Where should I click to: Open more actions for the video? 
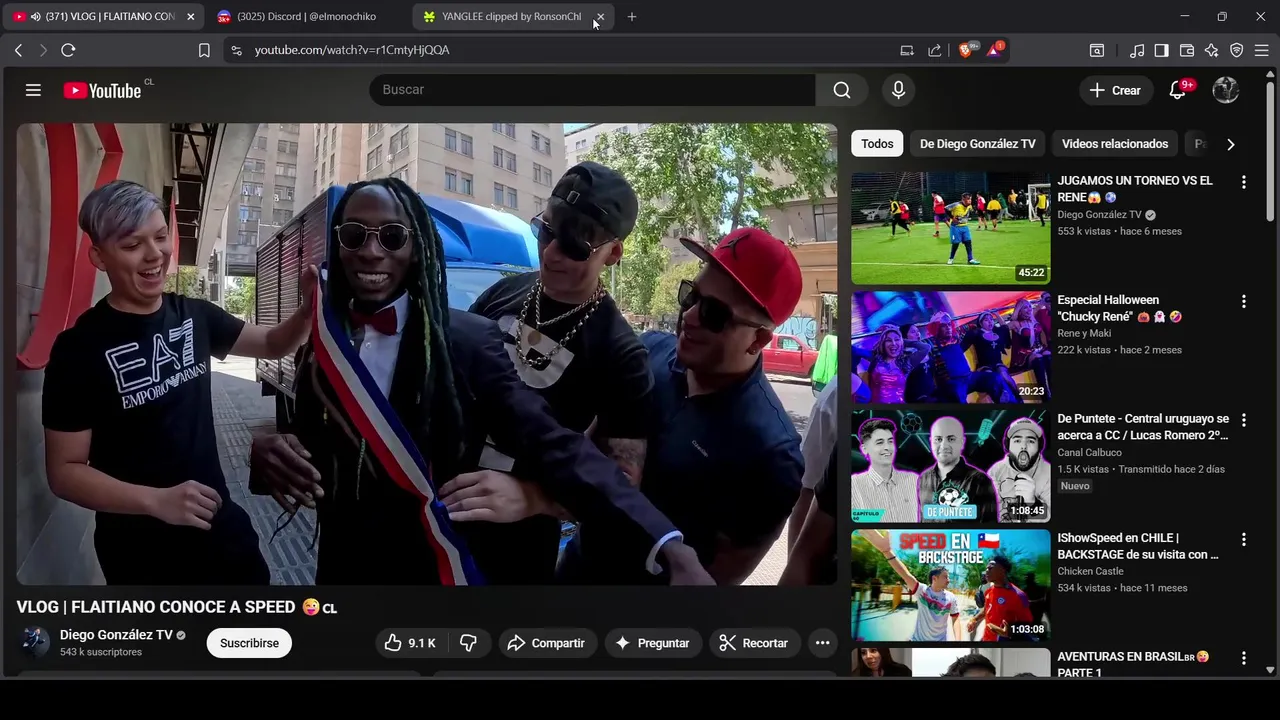[822, 643]
